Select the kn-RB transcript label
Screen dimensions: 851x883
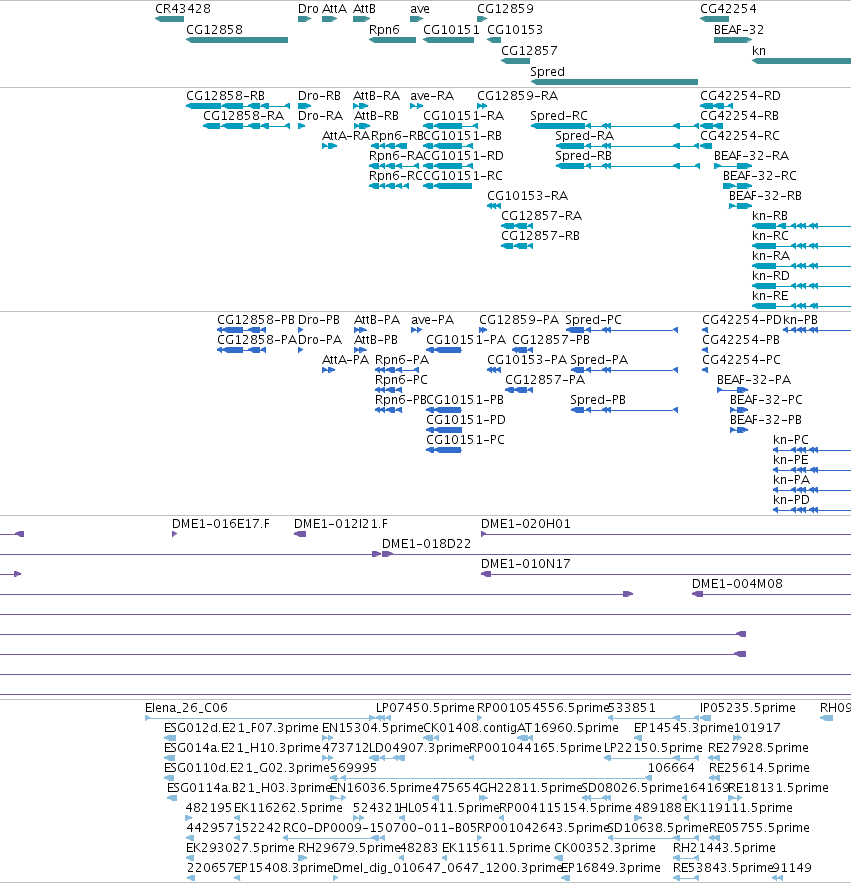tap(769, 216)
